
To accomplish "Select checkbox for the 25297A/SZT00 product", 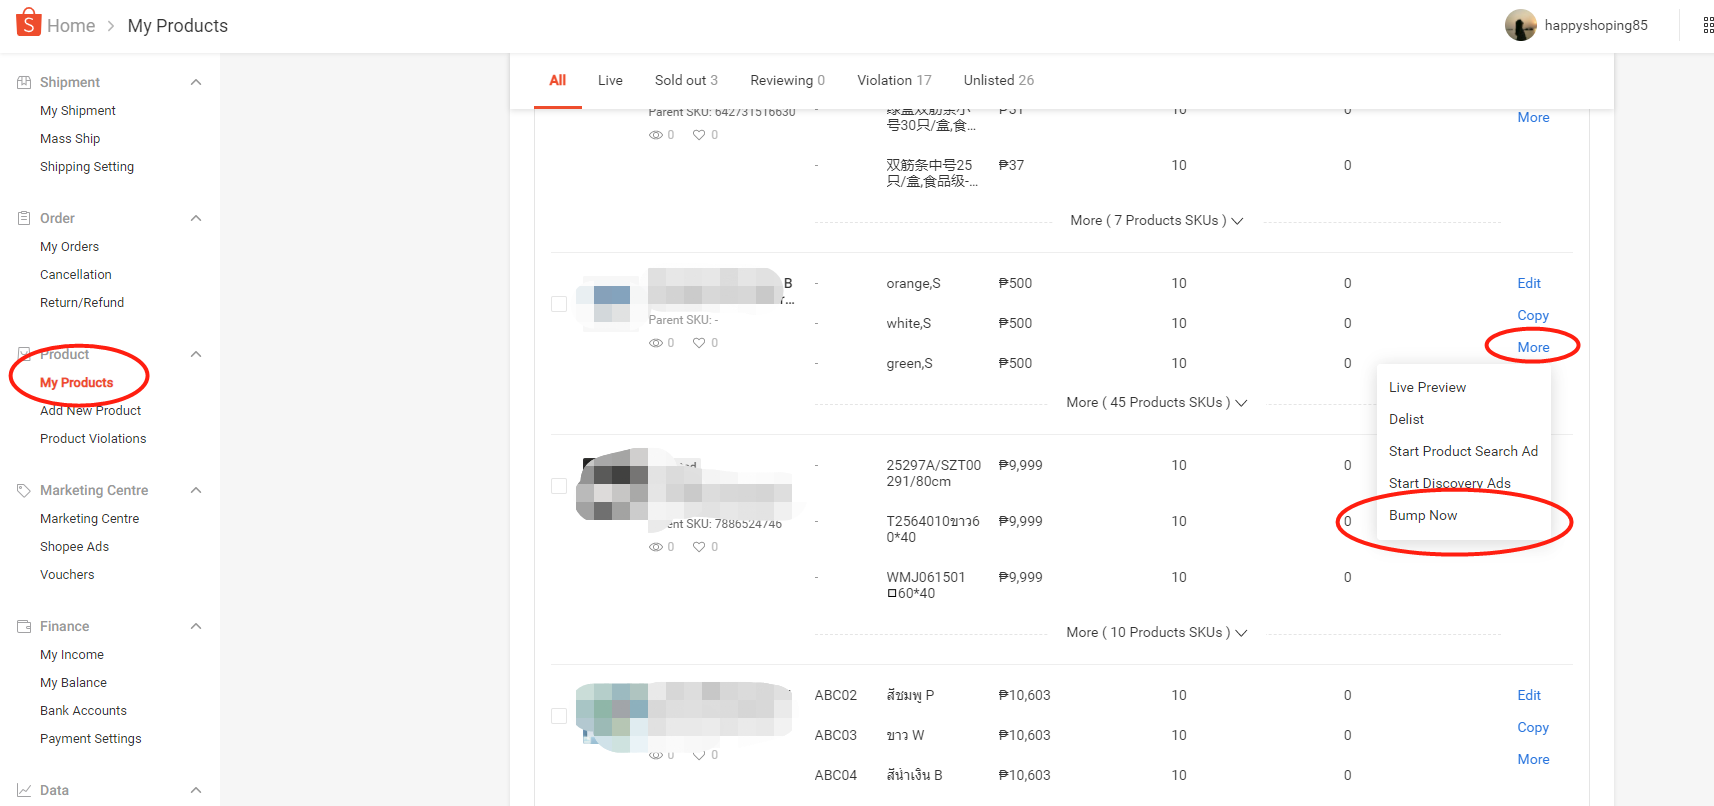I will click(x=559, y=486).
